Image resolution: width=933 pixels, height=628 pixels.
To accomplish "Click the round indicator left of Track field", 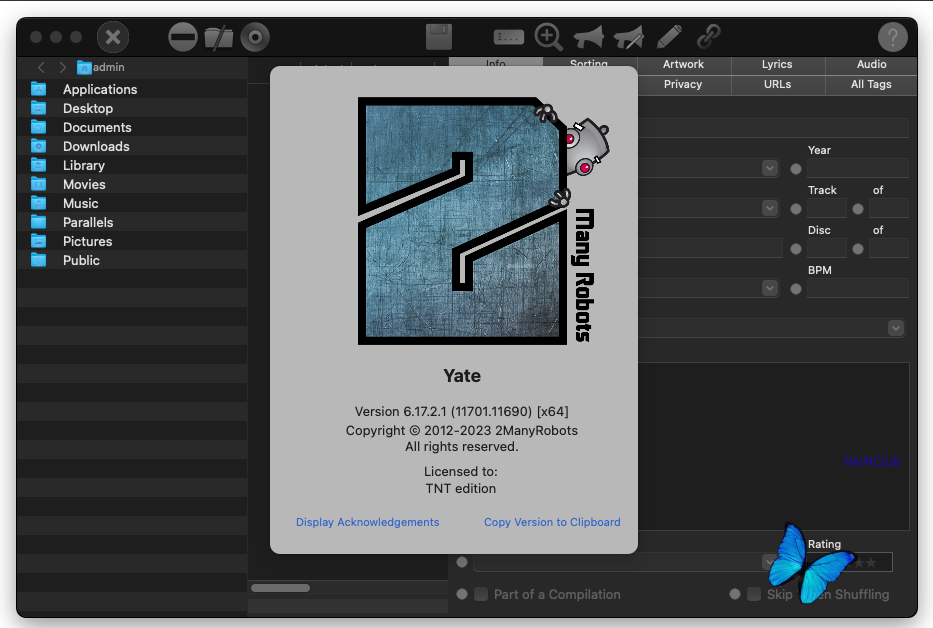I will (x=796, y=209).
